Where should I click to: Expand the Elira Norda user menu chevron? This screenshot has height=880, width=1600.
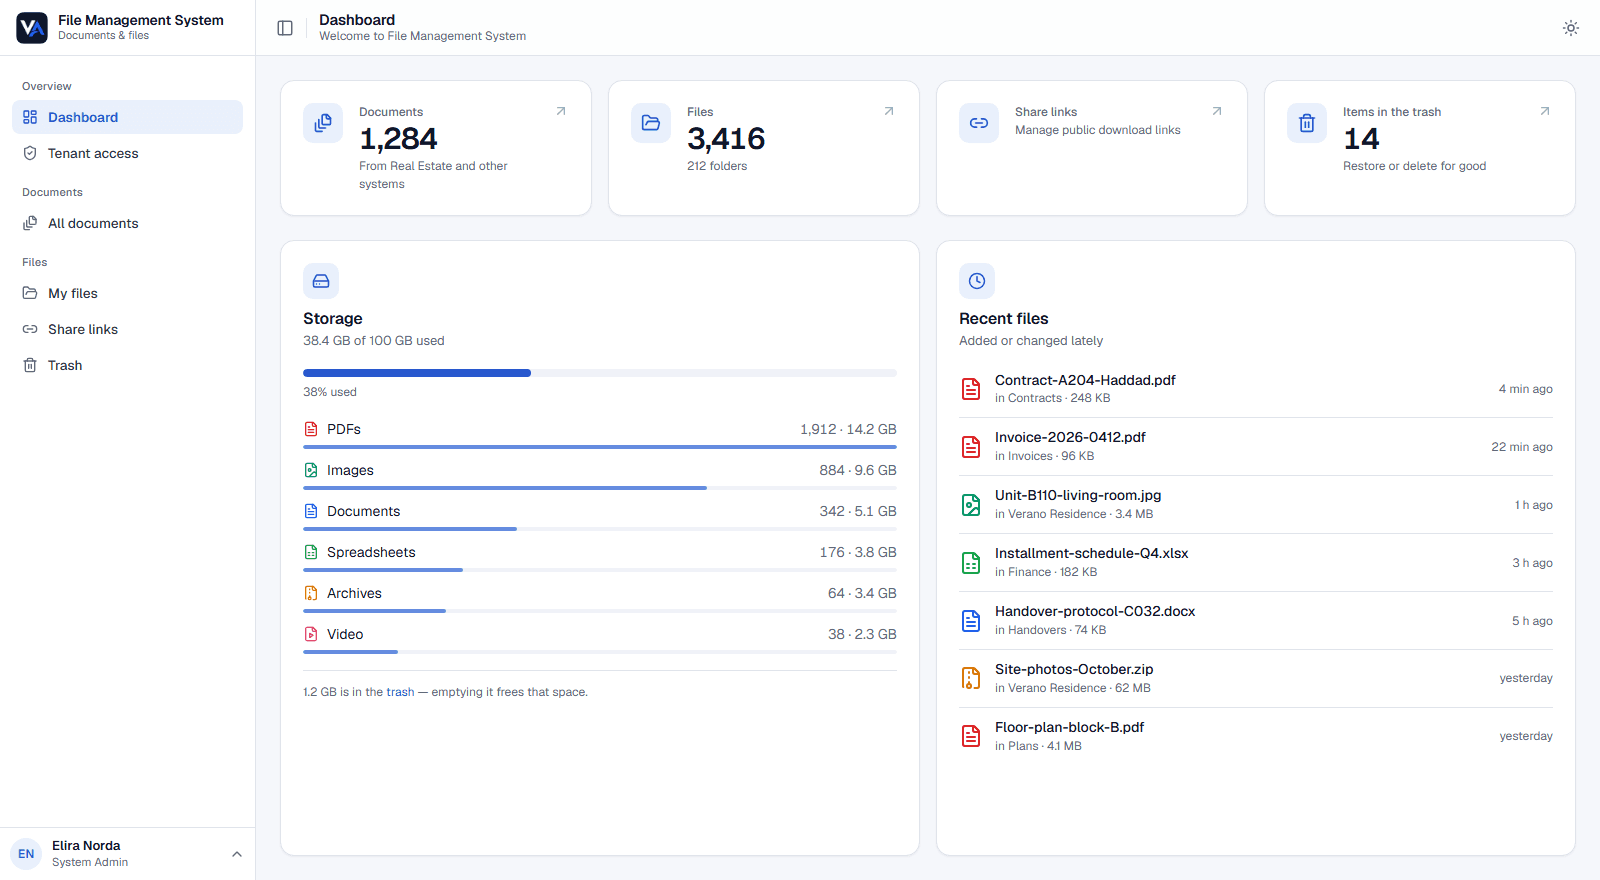237,854
